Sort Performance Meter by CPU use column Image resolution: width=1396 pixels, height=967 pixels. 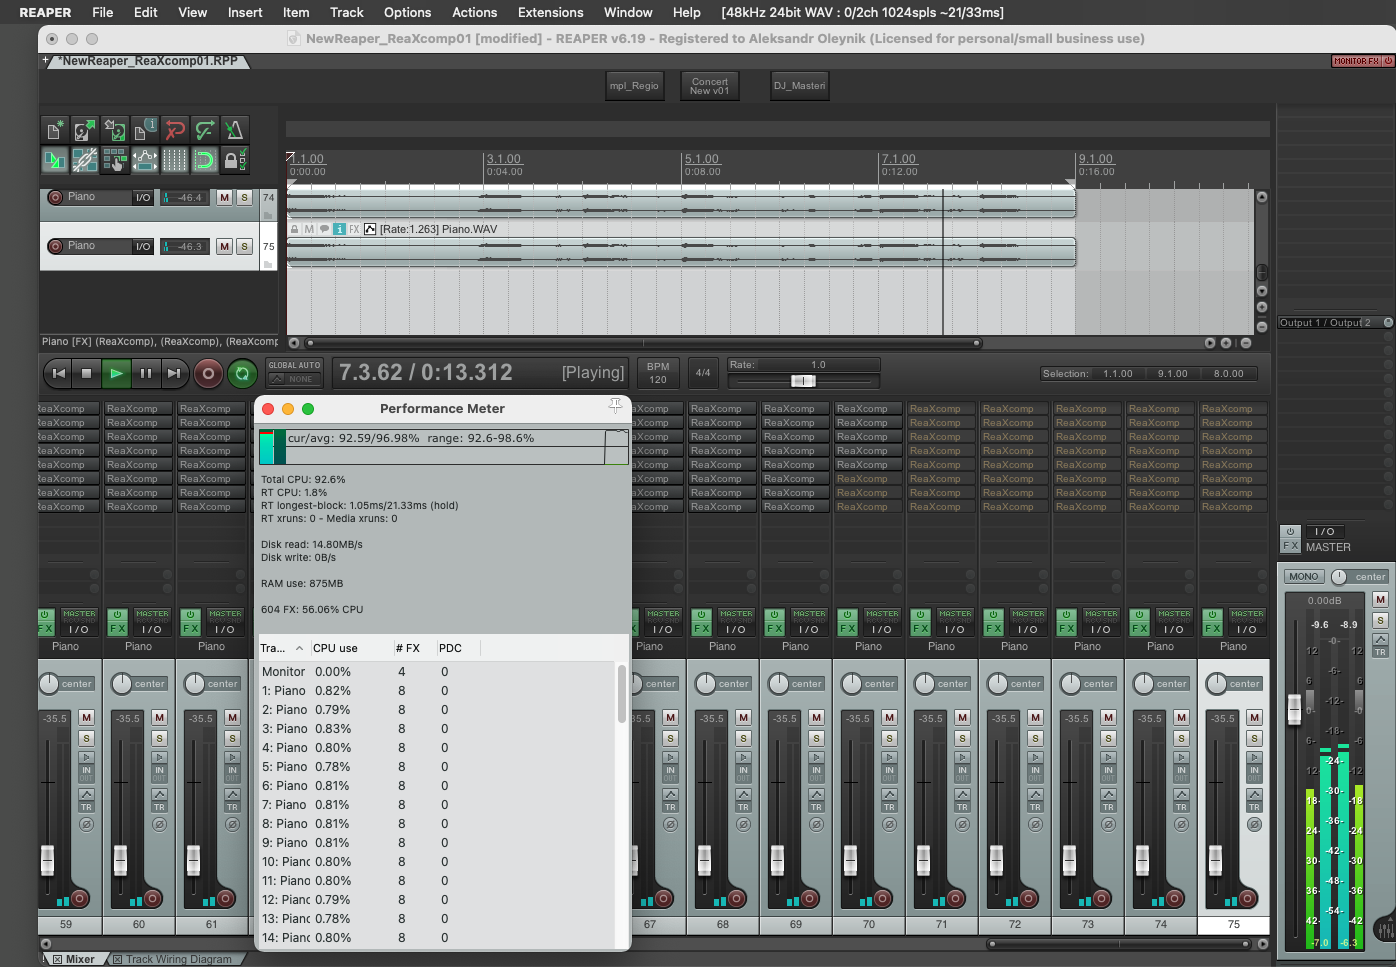tap(350, 648)
